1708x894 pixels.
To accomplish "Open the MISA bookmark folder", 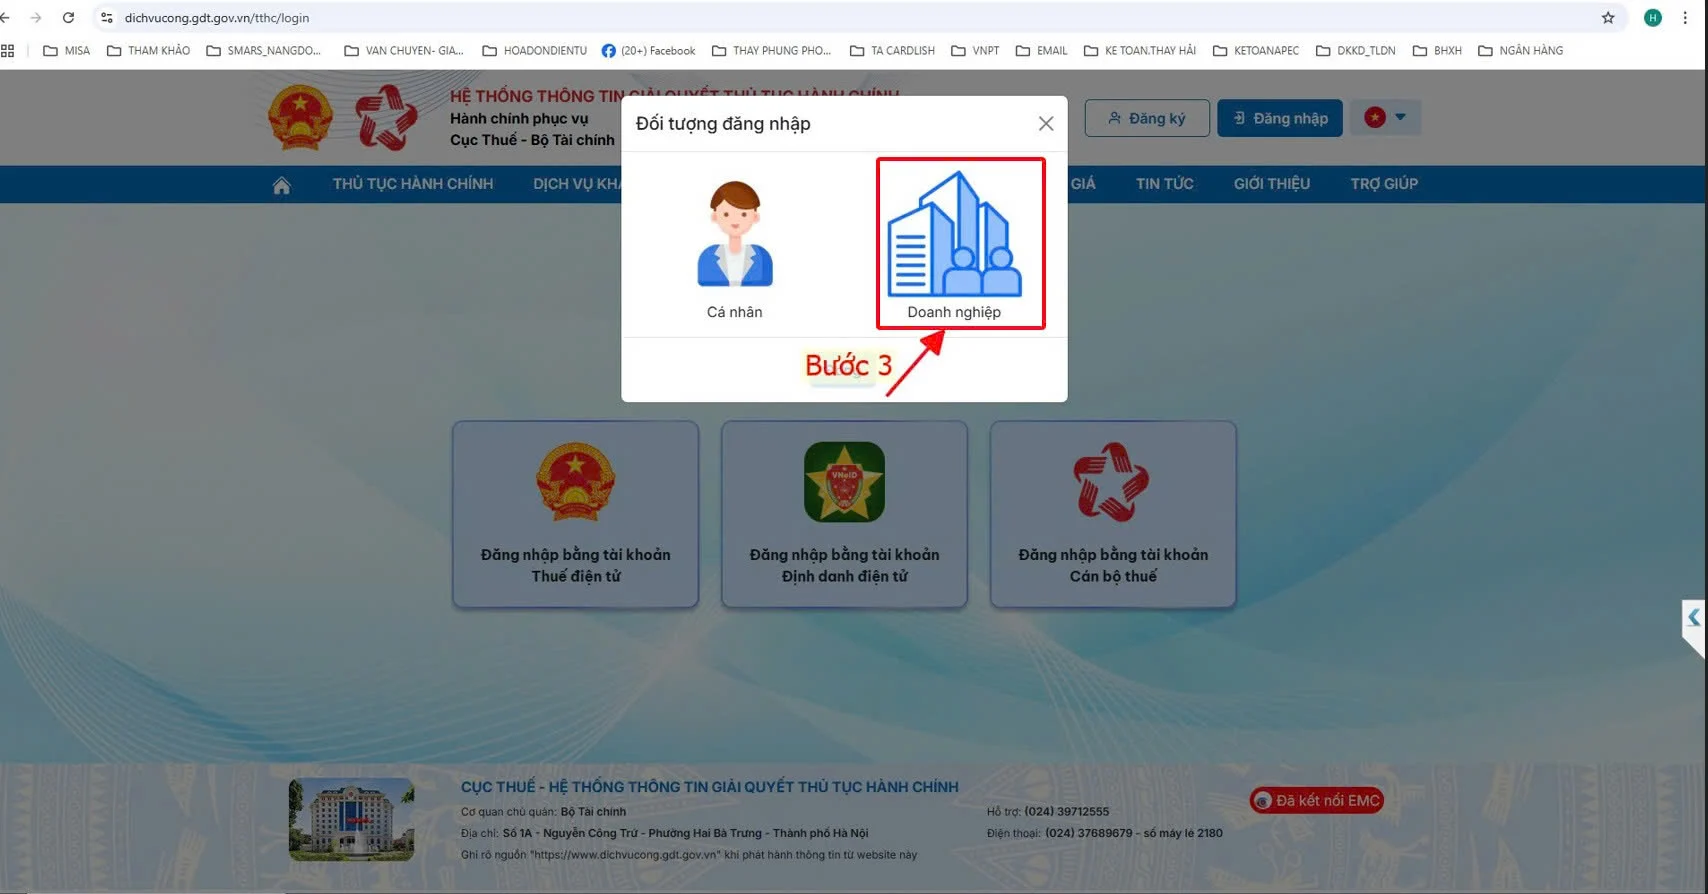I will (67, 50).
